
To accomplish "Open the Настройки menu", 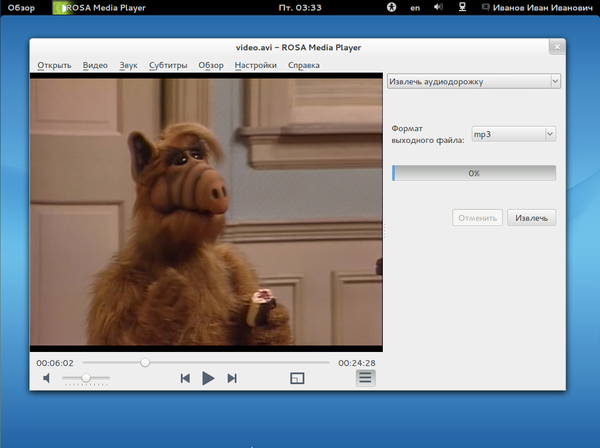I will click(256, 65).
